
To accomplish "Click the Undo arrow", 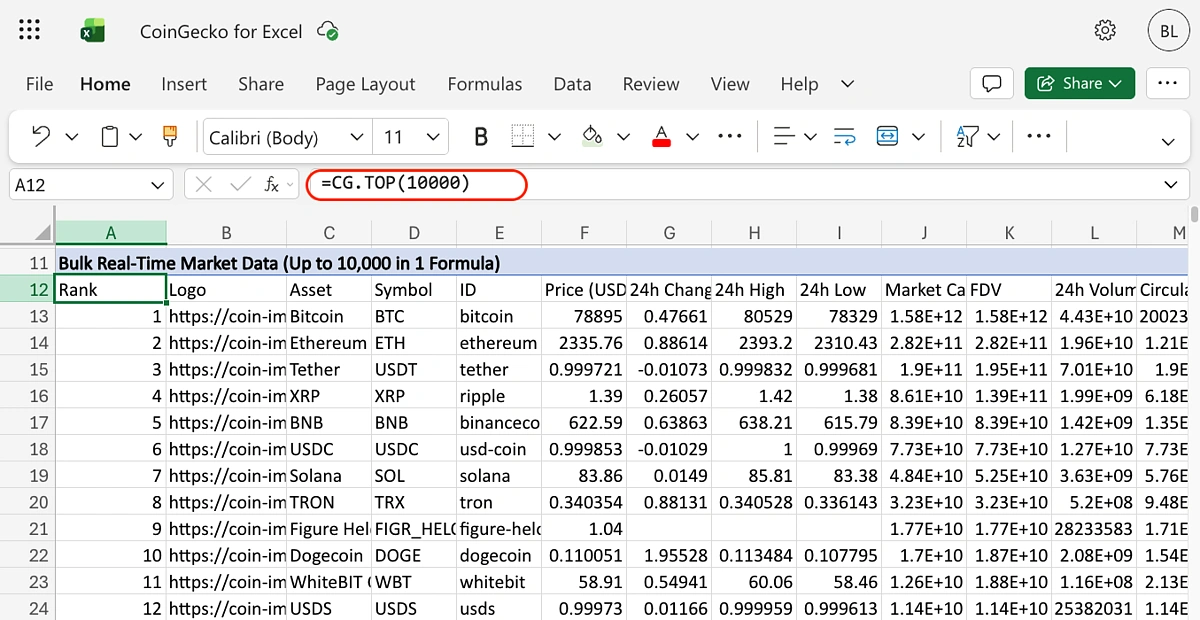I will (41, 136).
